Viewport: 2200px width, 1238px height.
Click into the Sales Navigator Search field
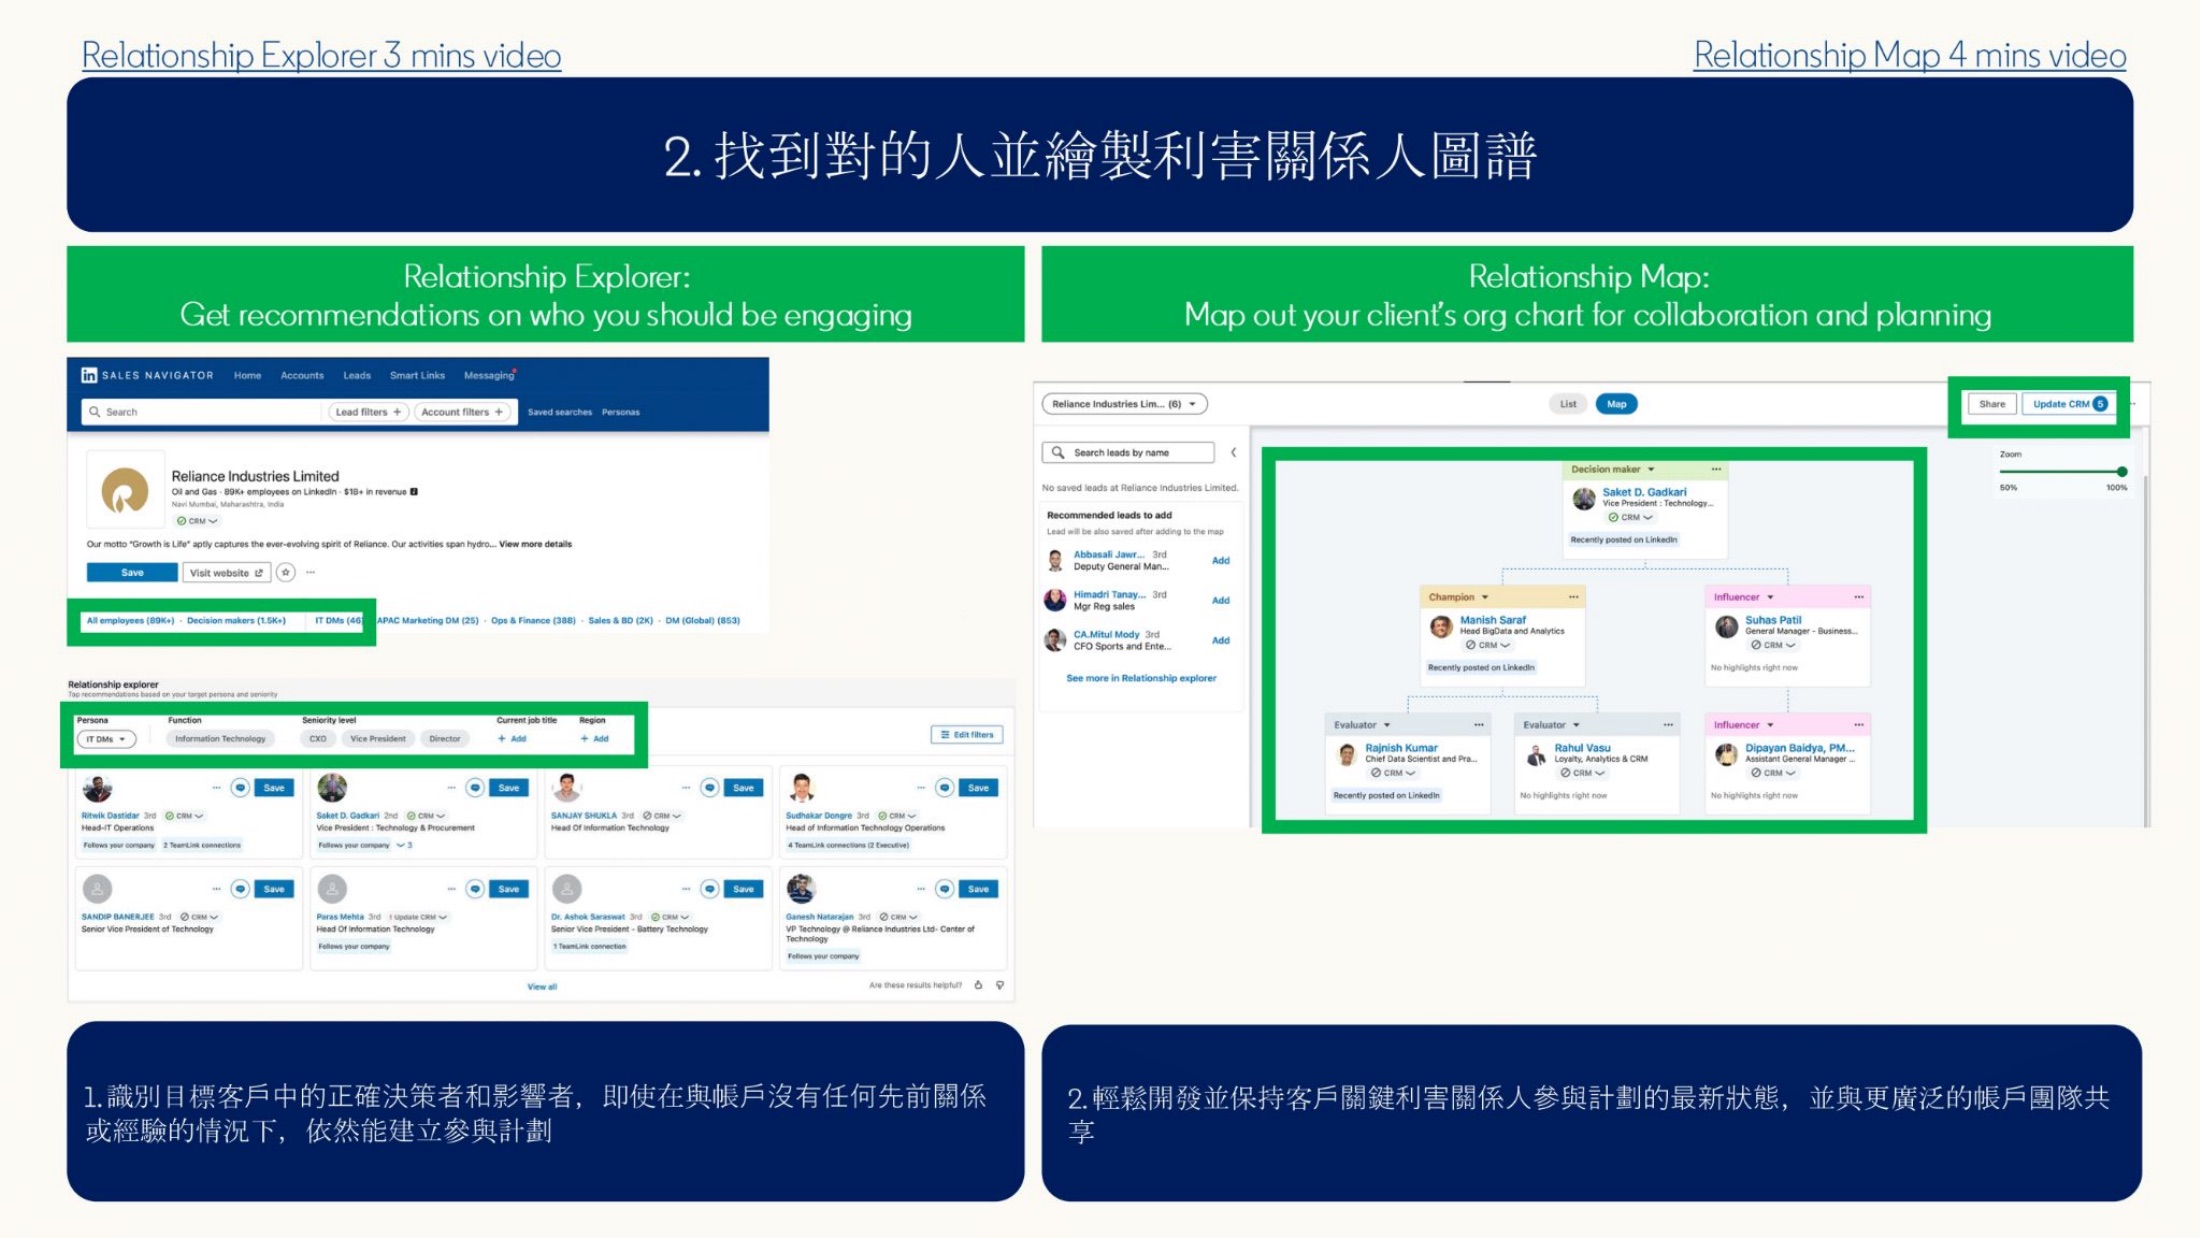click(x=200, y=412)
